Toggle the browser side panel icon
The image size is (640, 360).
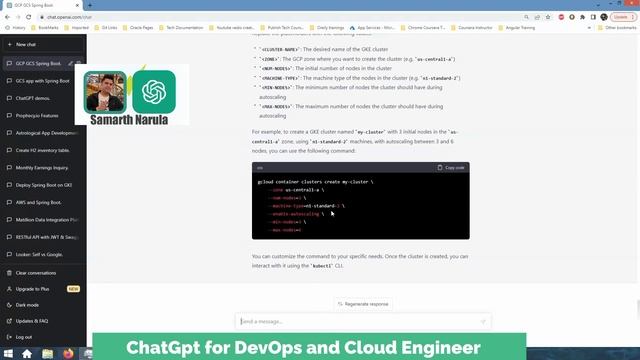(593, 17)
